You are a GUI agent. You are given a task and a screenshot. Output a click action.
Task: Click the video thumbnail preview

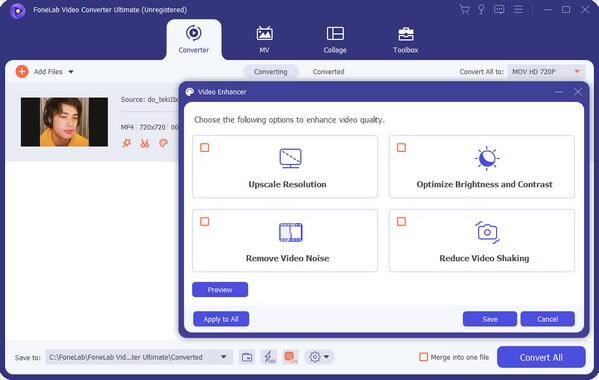point(64,122)
